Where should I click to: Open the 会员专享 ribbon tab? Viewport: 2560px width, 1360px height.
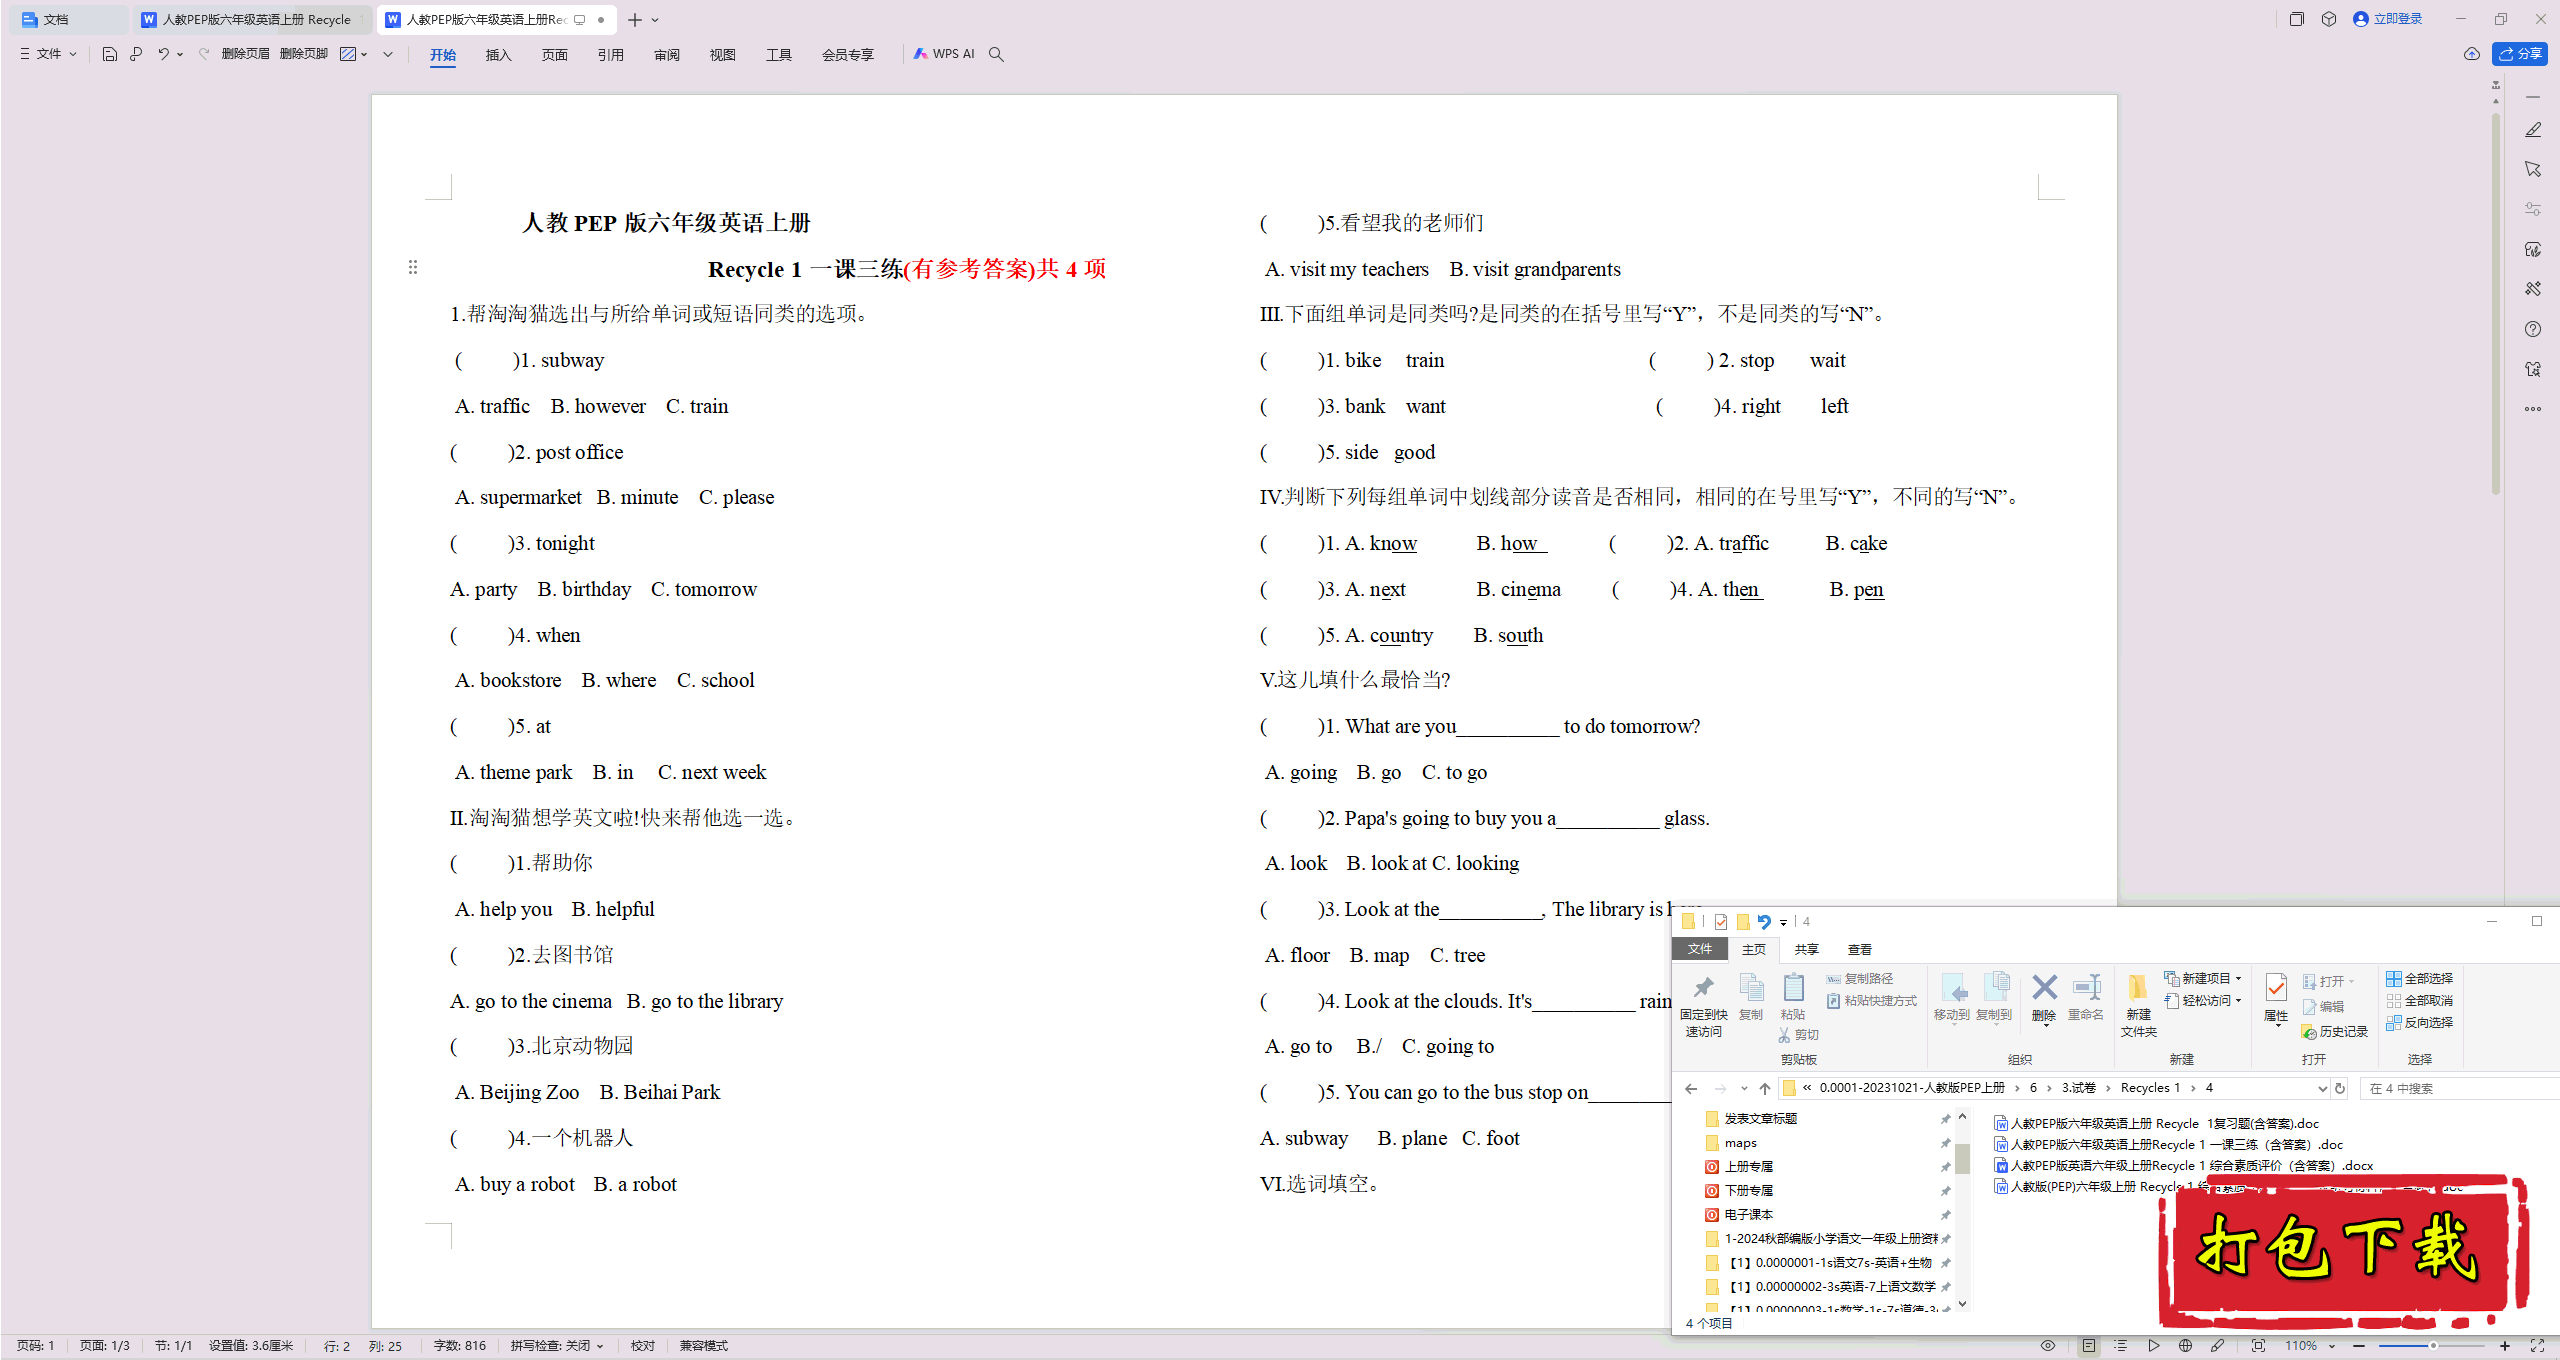(x=847, y=55)
